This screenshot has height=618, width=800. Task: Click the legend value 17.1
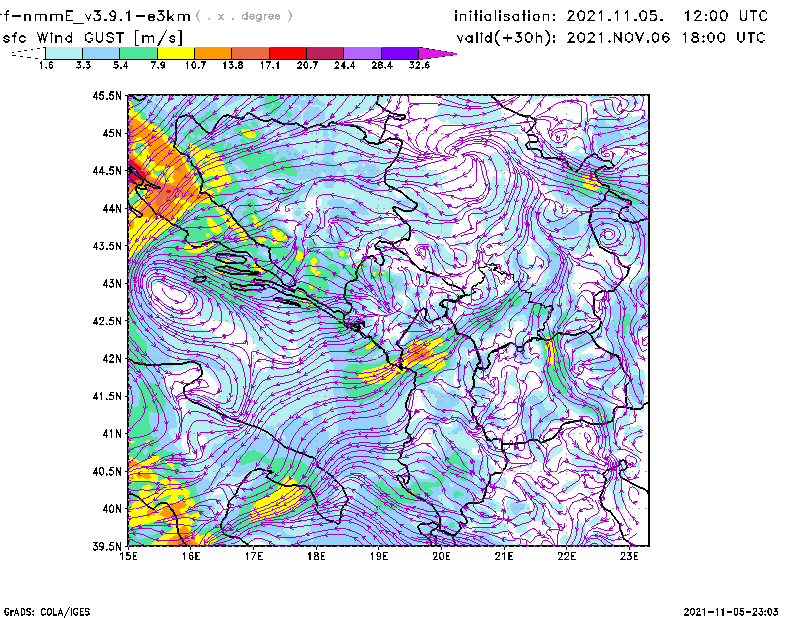pos(270,65)
